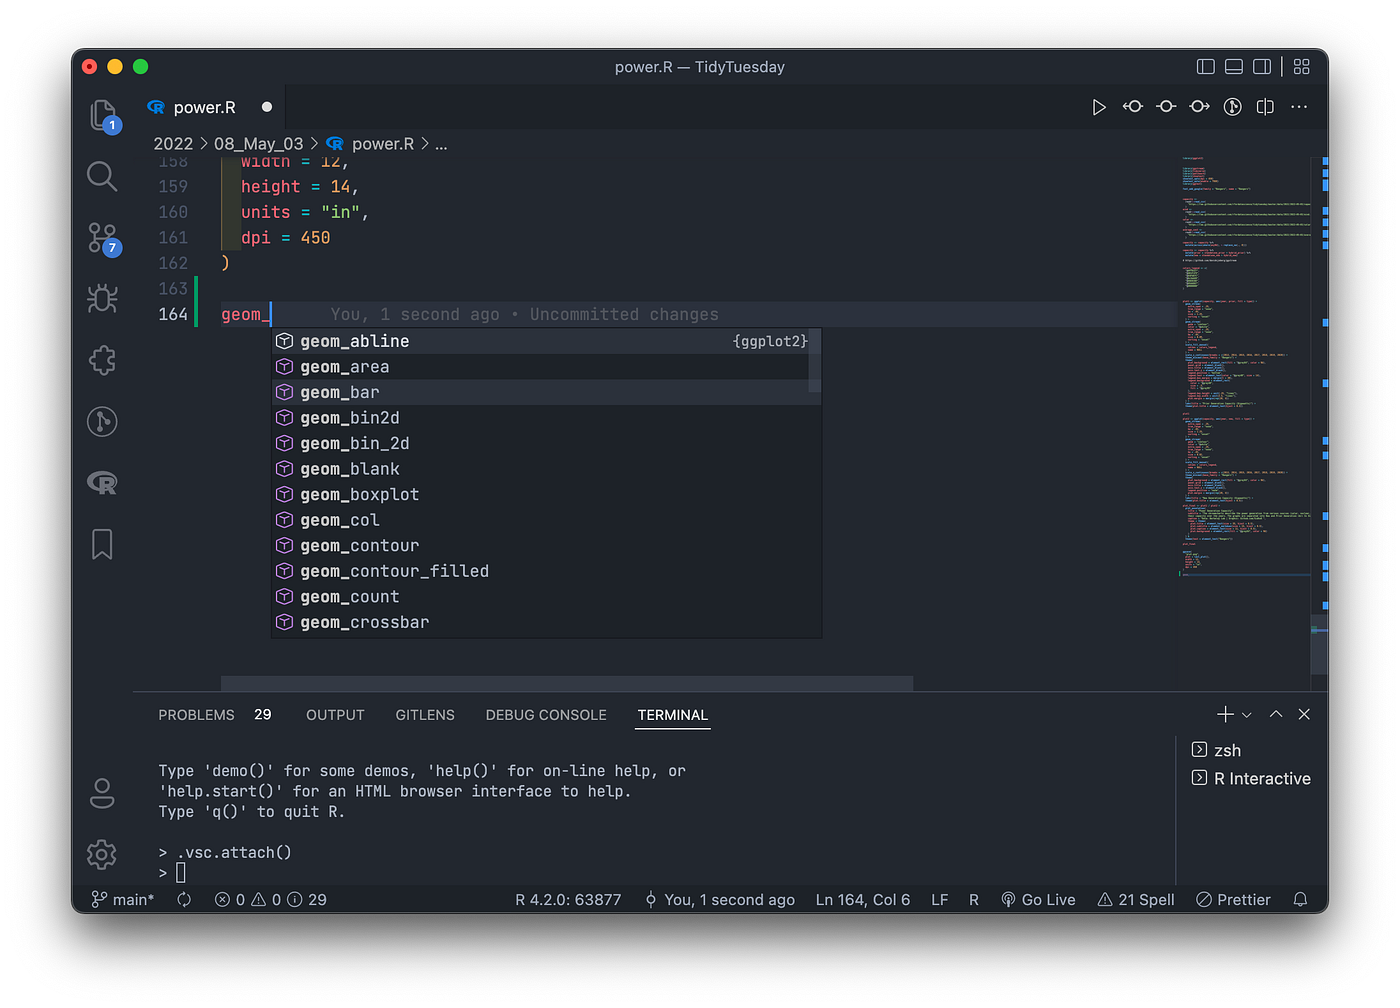Click the Go Live status bar button
1400x1008 pixels.
coord(1038,900)
